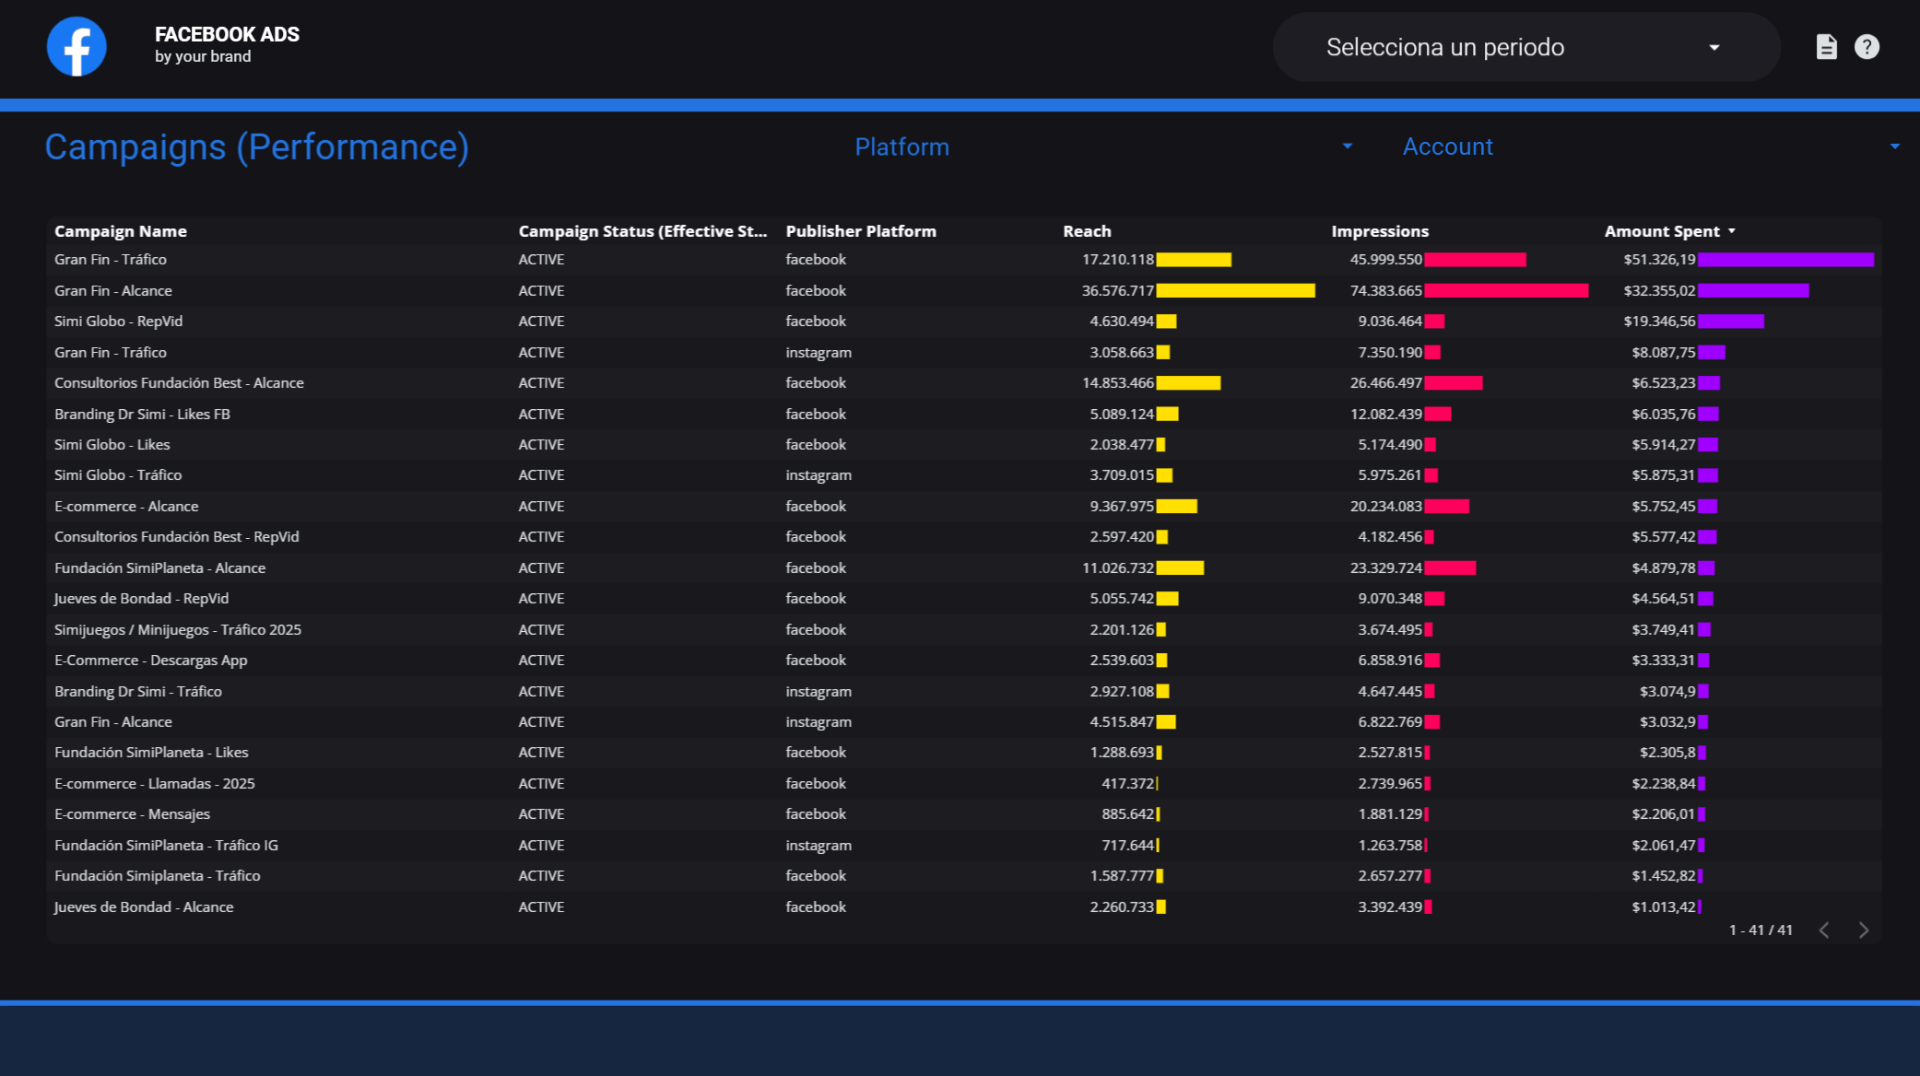Go to next table page arrow
The width and height of the screenshot is (1920, 1076).
[1863, 930]
